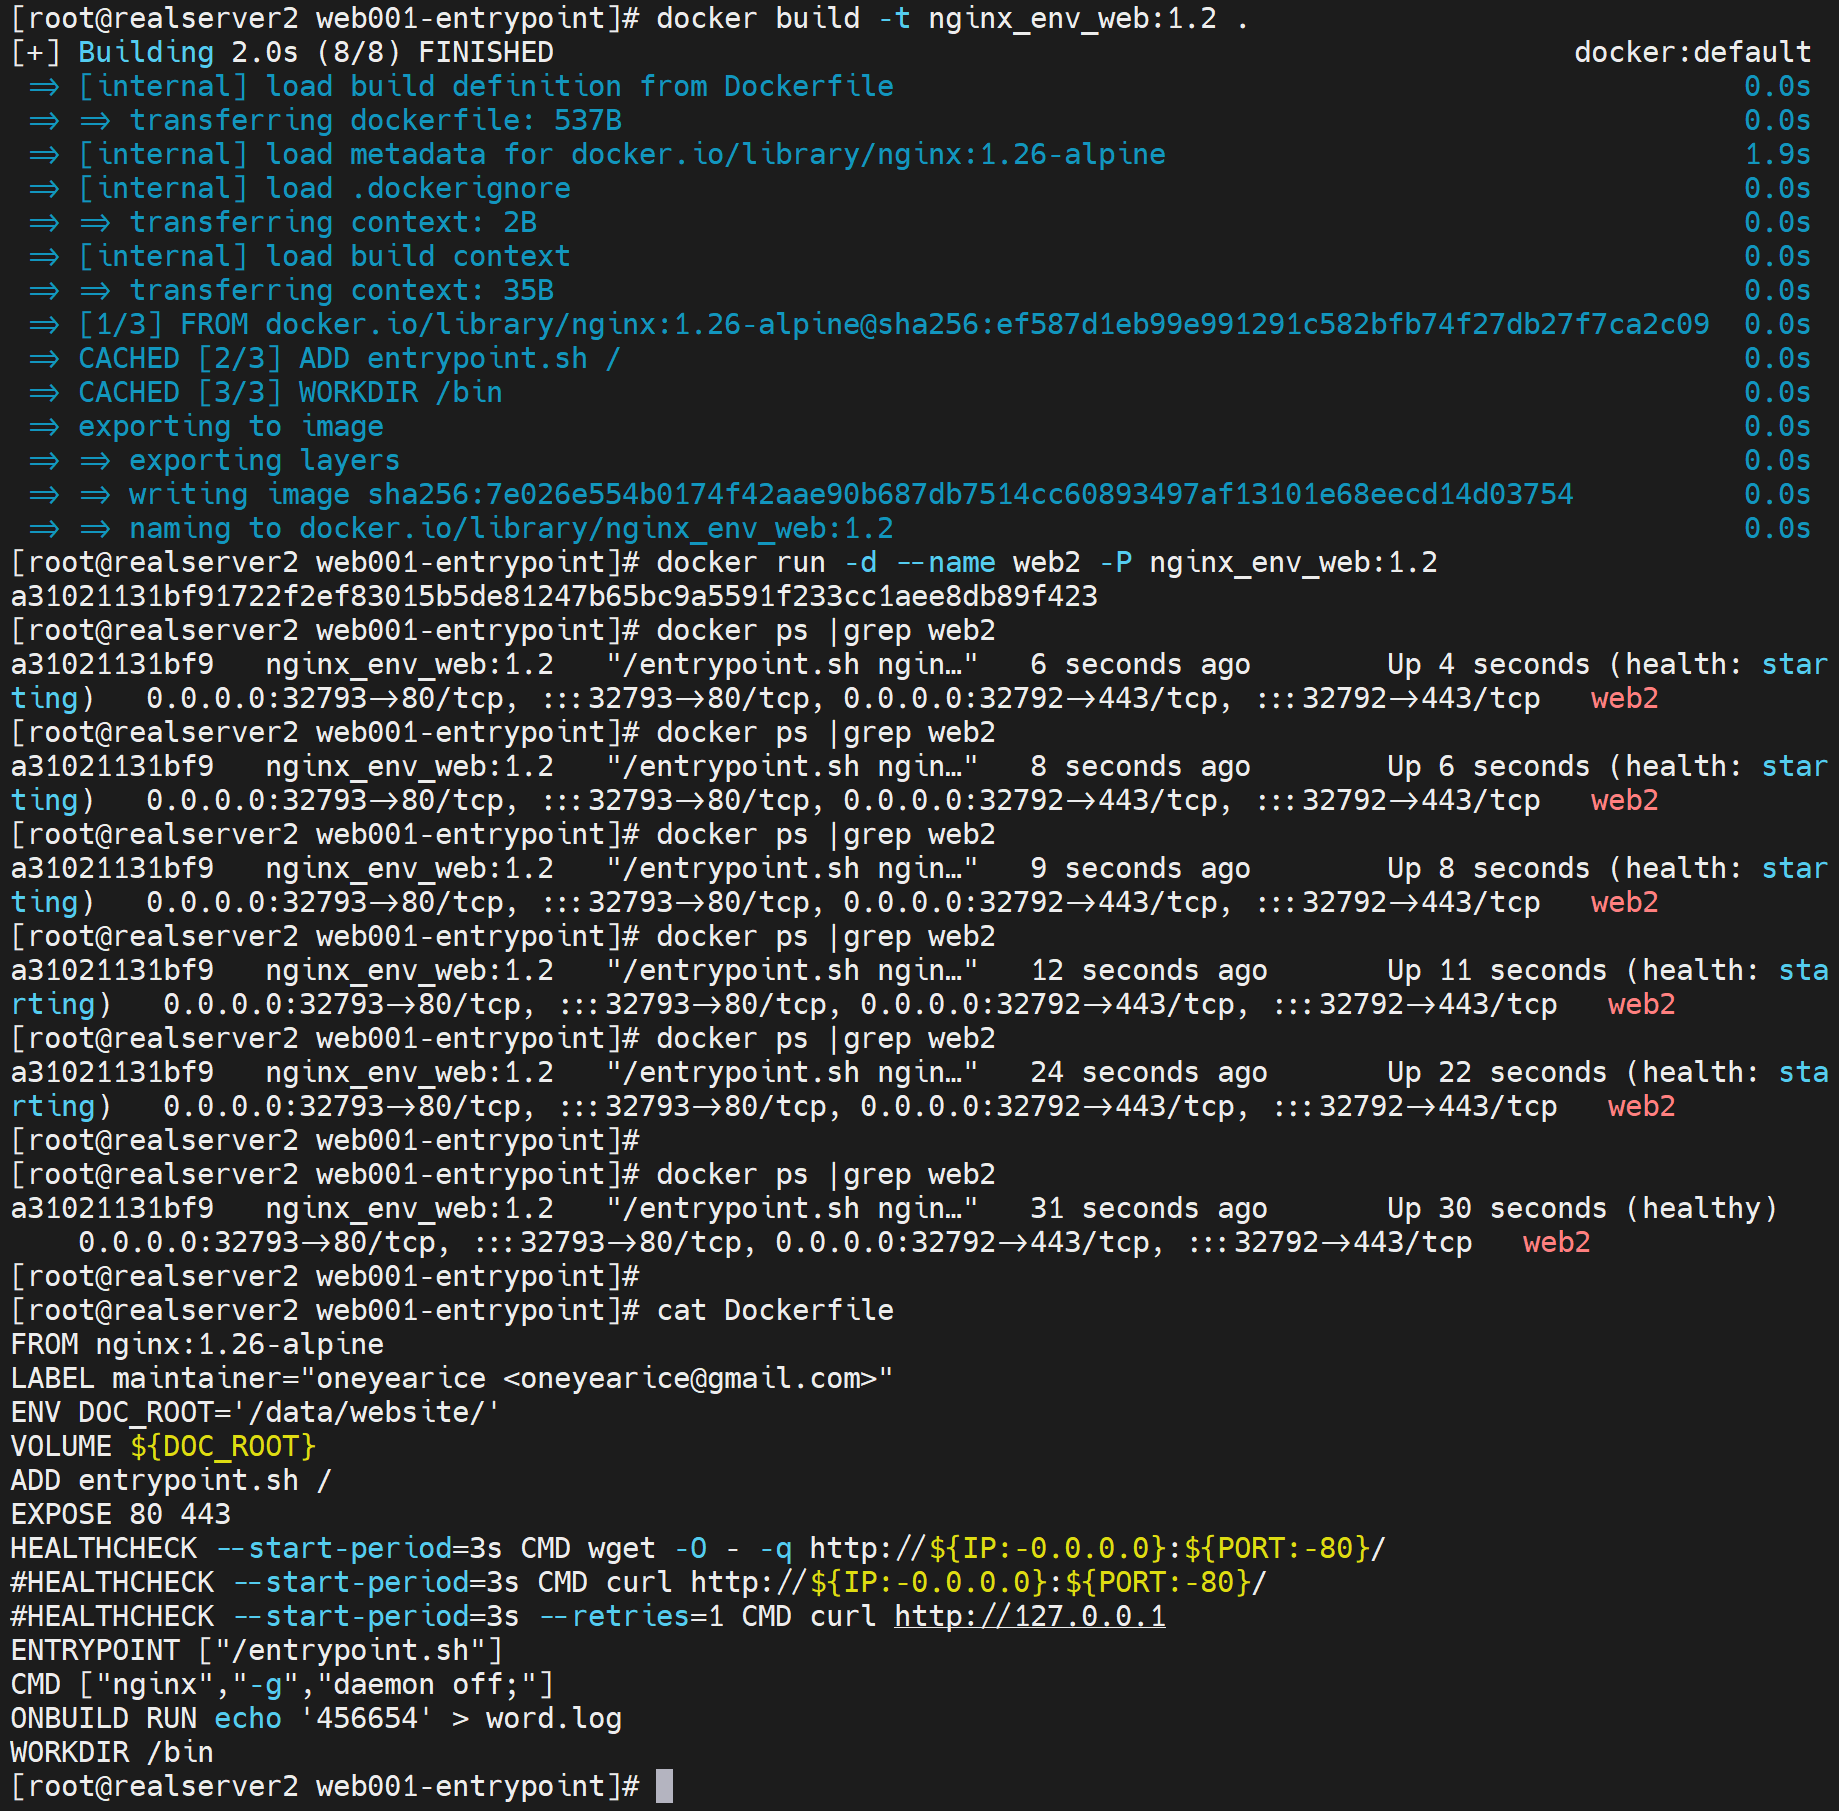1839x1811 pixels.
Task: Click the Building 2.0s (8/8) FINISHED text
Action: [316, 52]
